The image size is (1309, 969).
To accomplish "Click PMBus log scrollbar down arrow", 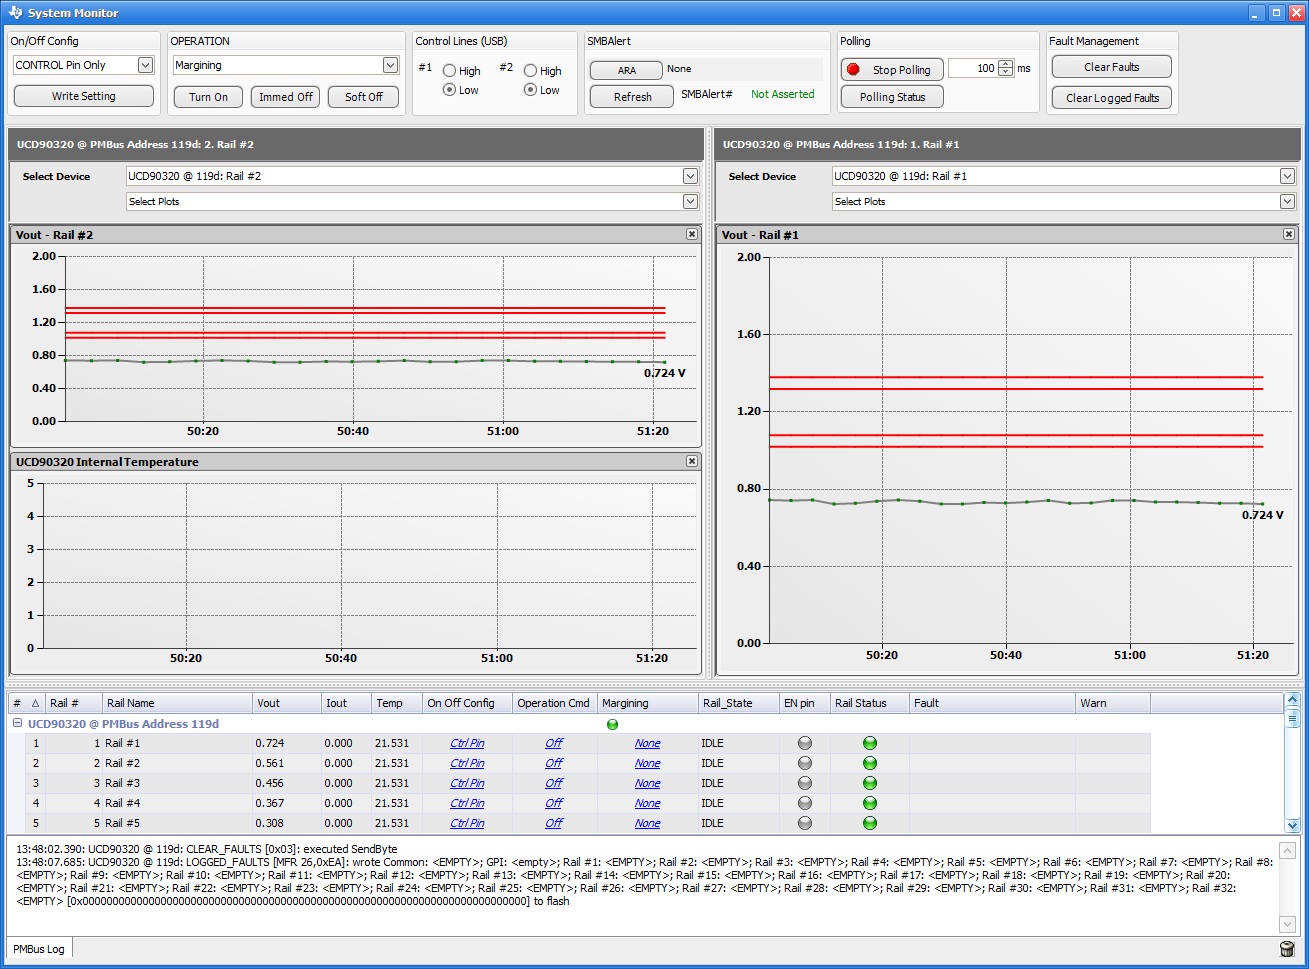I will click(1287, 924).
